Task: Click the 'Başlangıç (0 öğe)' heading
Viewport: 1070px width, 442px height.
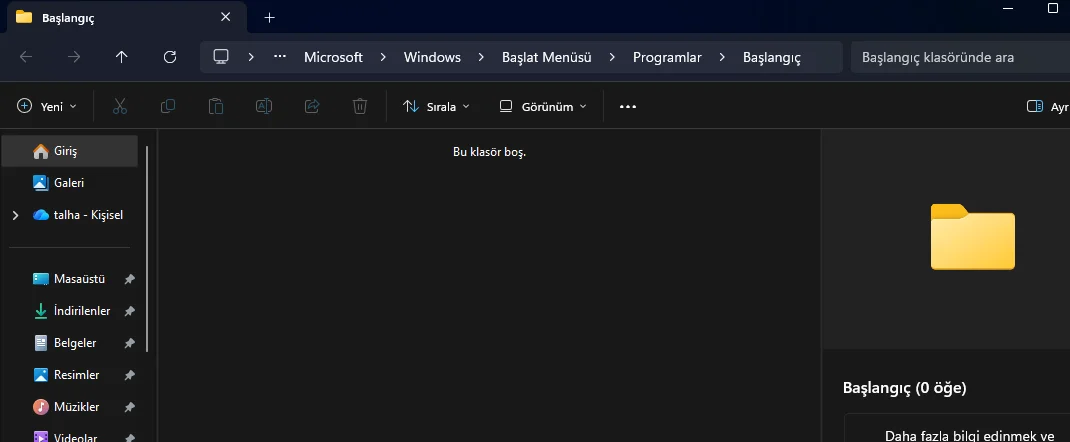Action: click(904, 388)
